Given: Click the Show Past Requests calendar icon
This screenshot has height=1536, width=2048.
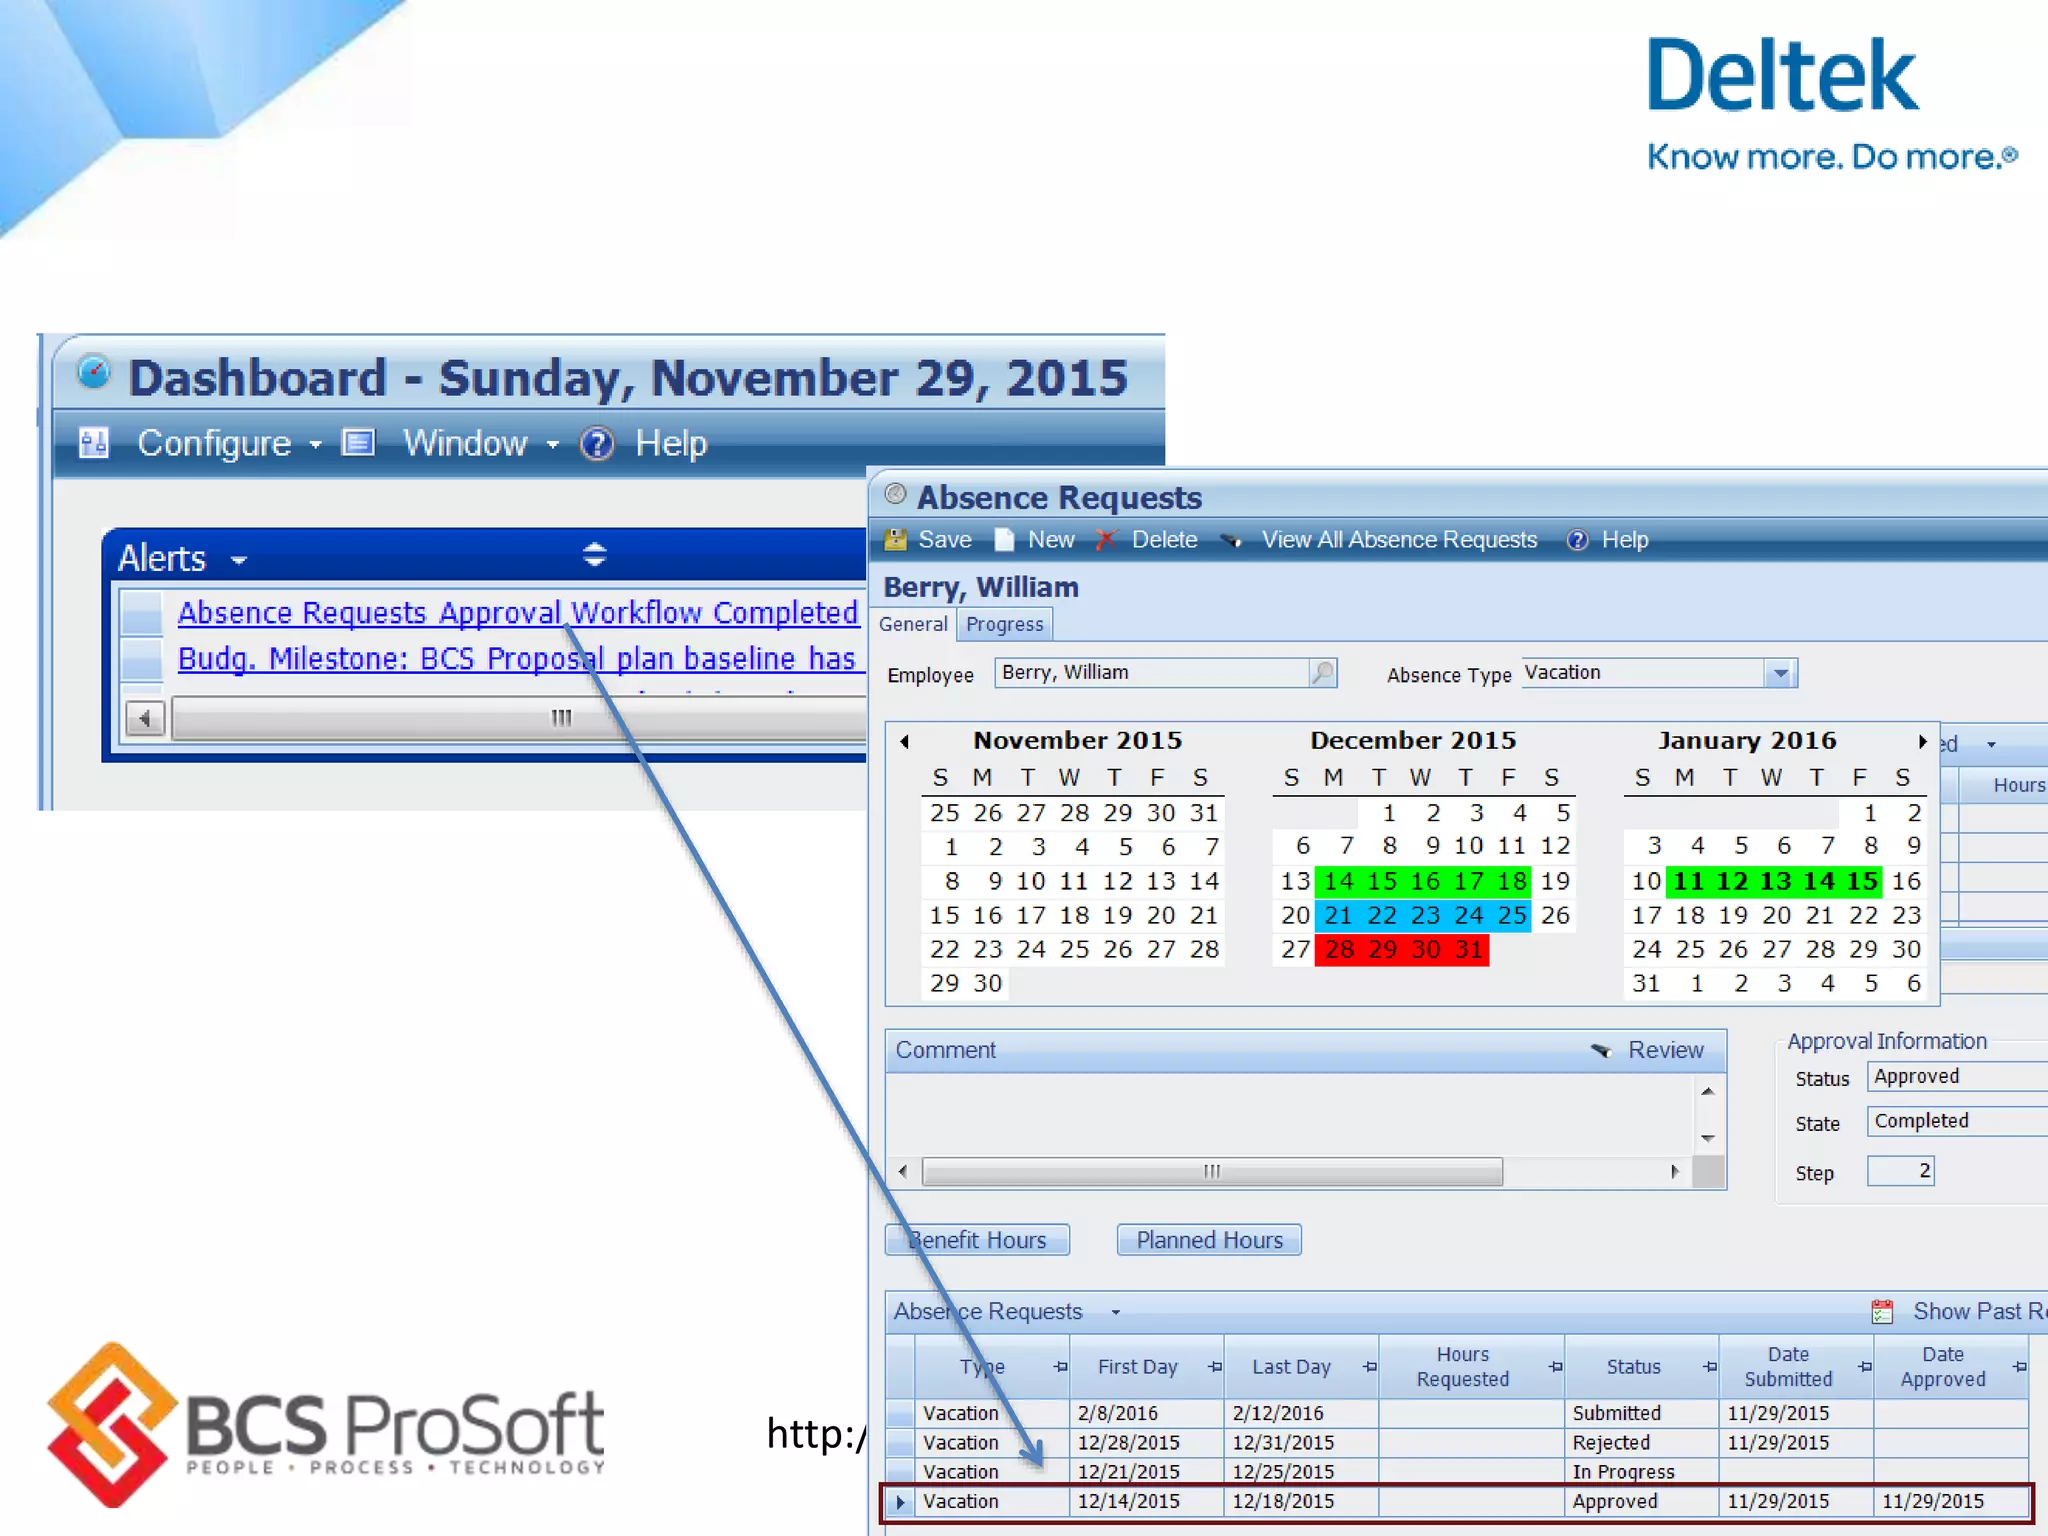Looking at the screenshot, I should (1882, 1311).
